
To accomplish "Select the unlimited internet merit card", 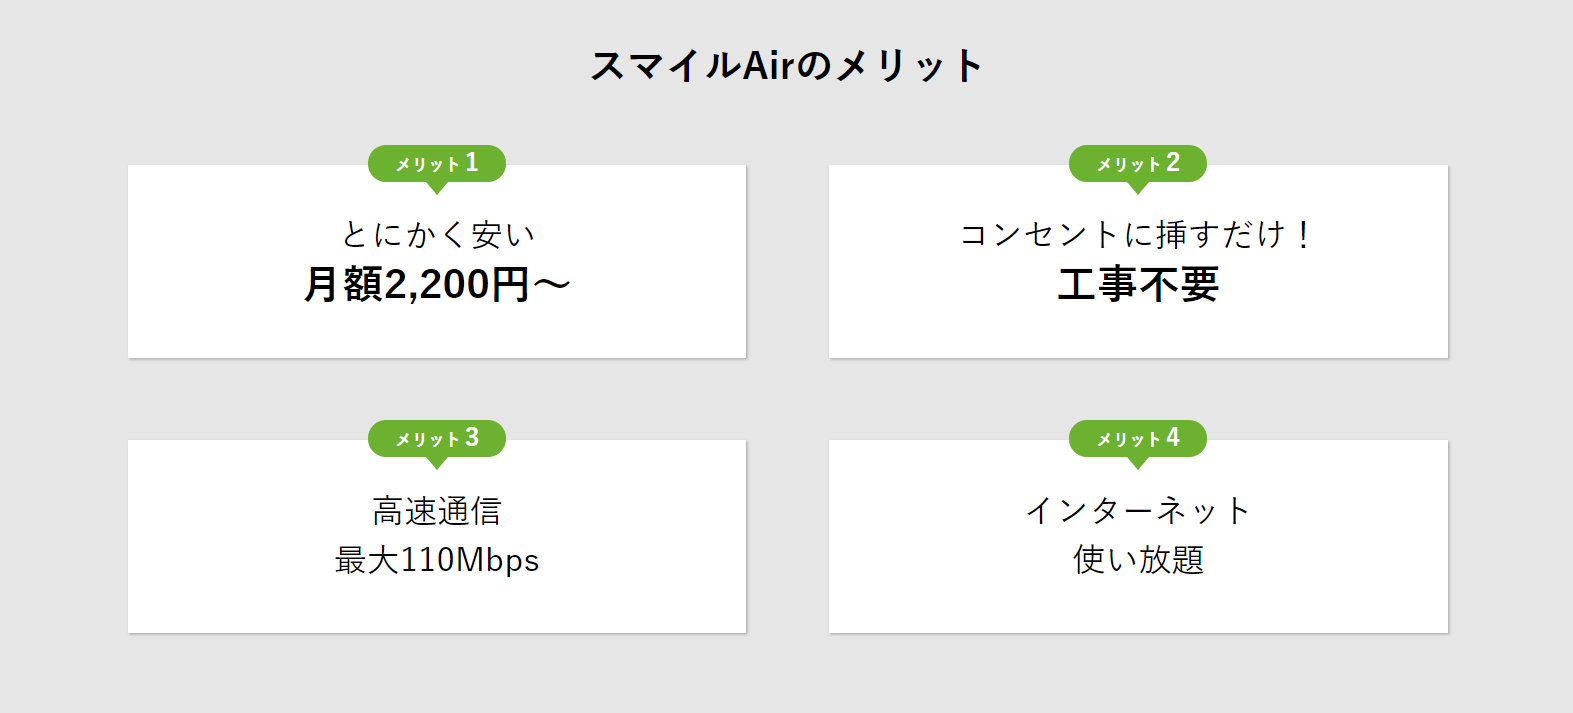I will point(1138,536).
